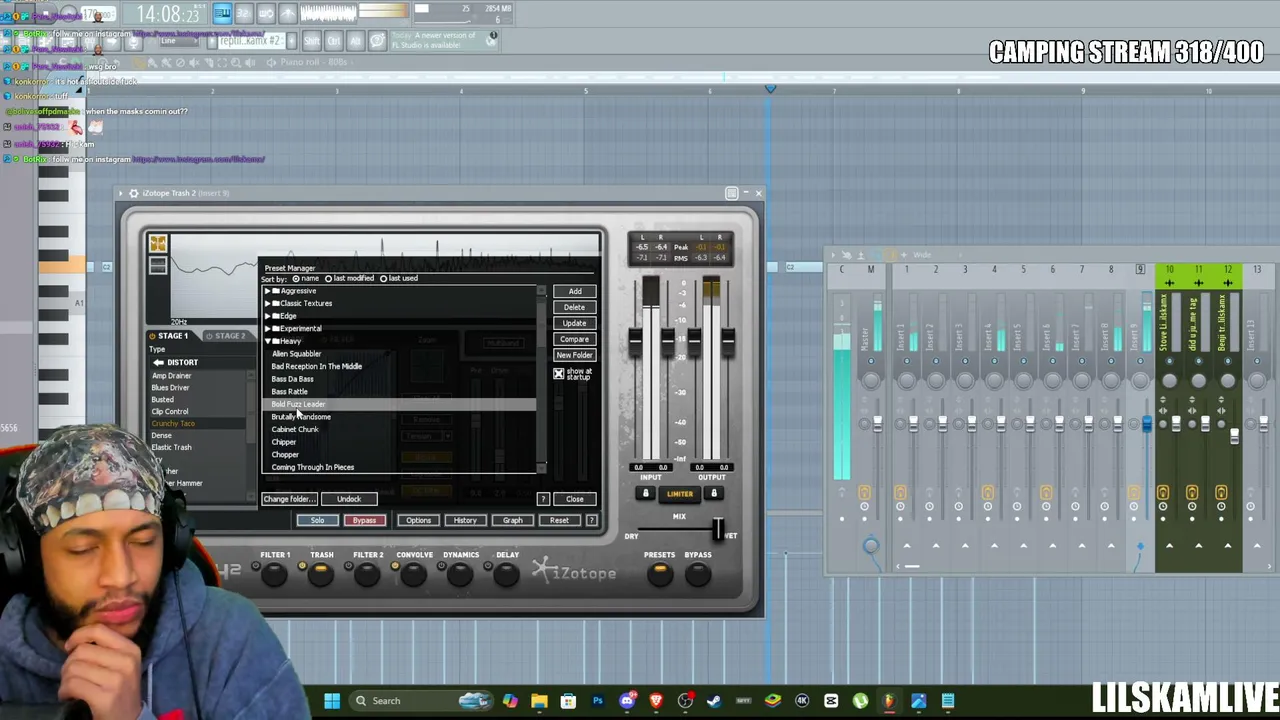Select the Amp Drainer distortion type
This screenshot has height=720, width=1280.
[171, 376]
